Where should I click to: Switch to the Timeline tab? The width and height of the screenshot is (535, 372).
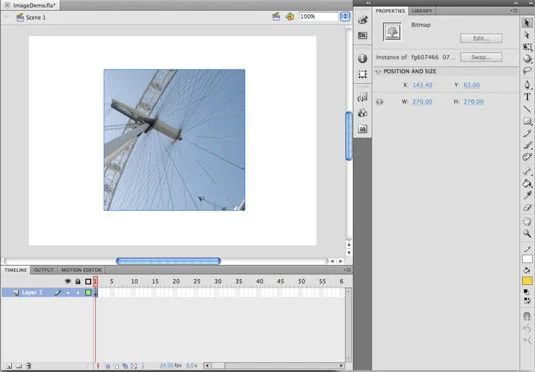tap(16, 270)
